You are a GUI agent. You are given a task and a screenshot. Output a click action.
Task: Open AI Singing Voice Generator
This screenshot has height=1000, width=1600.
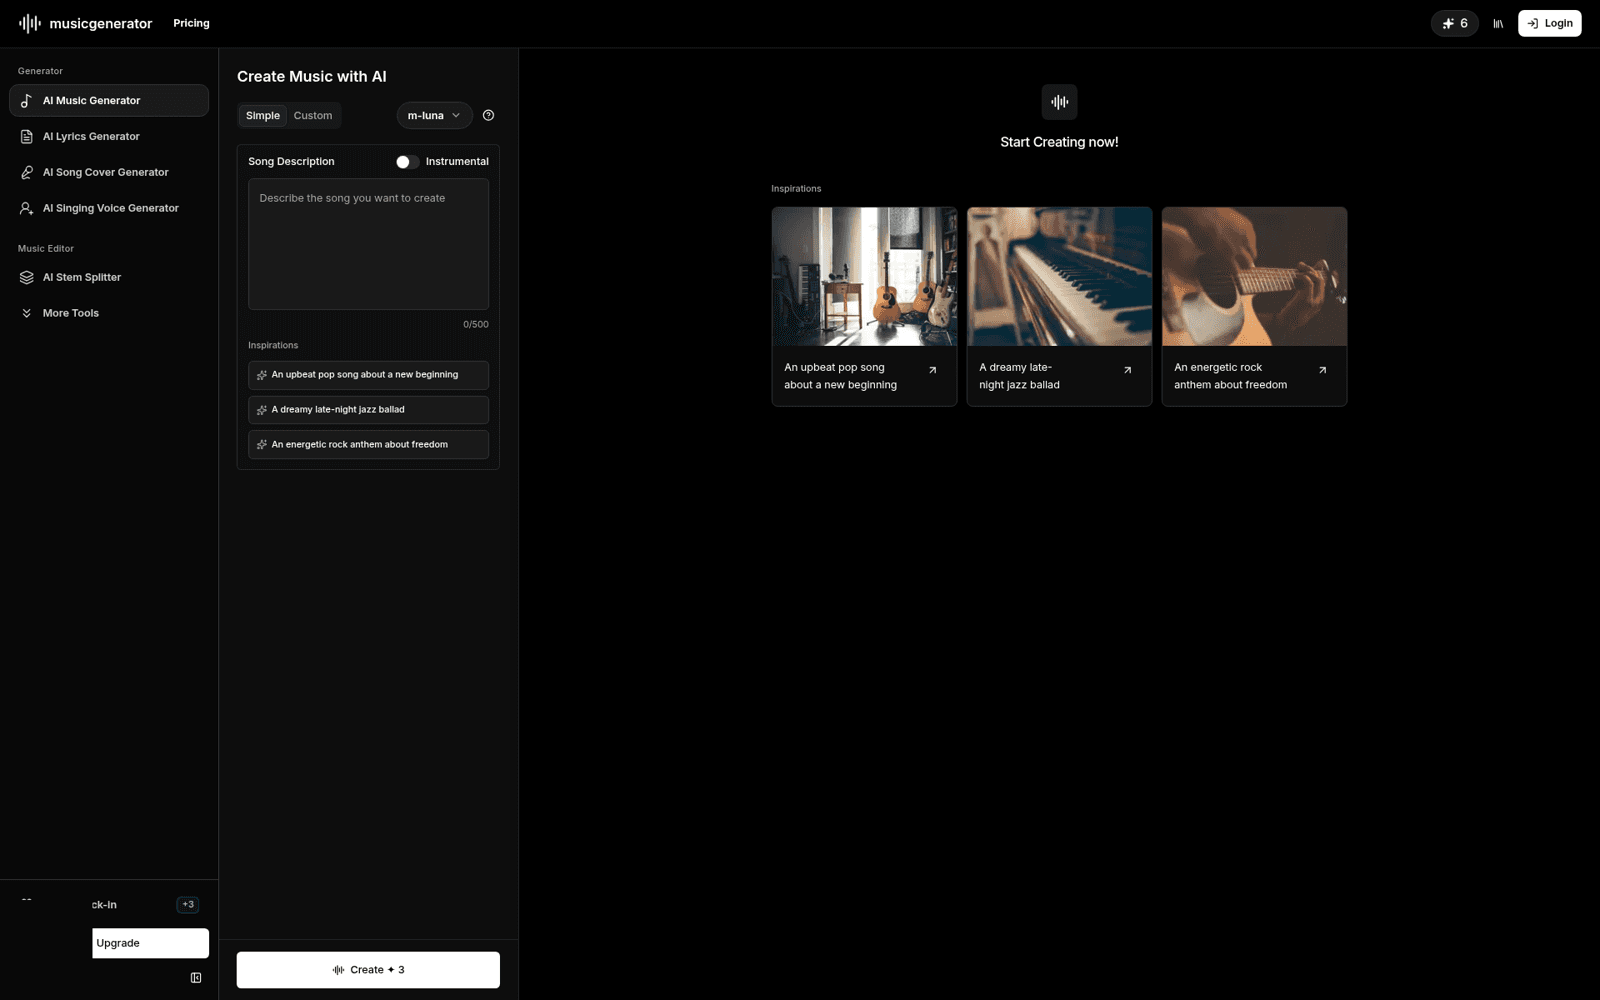[x=109, y=208]
